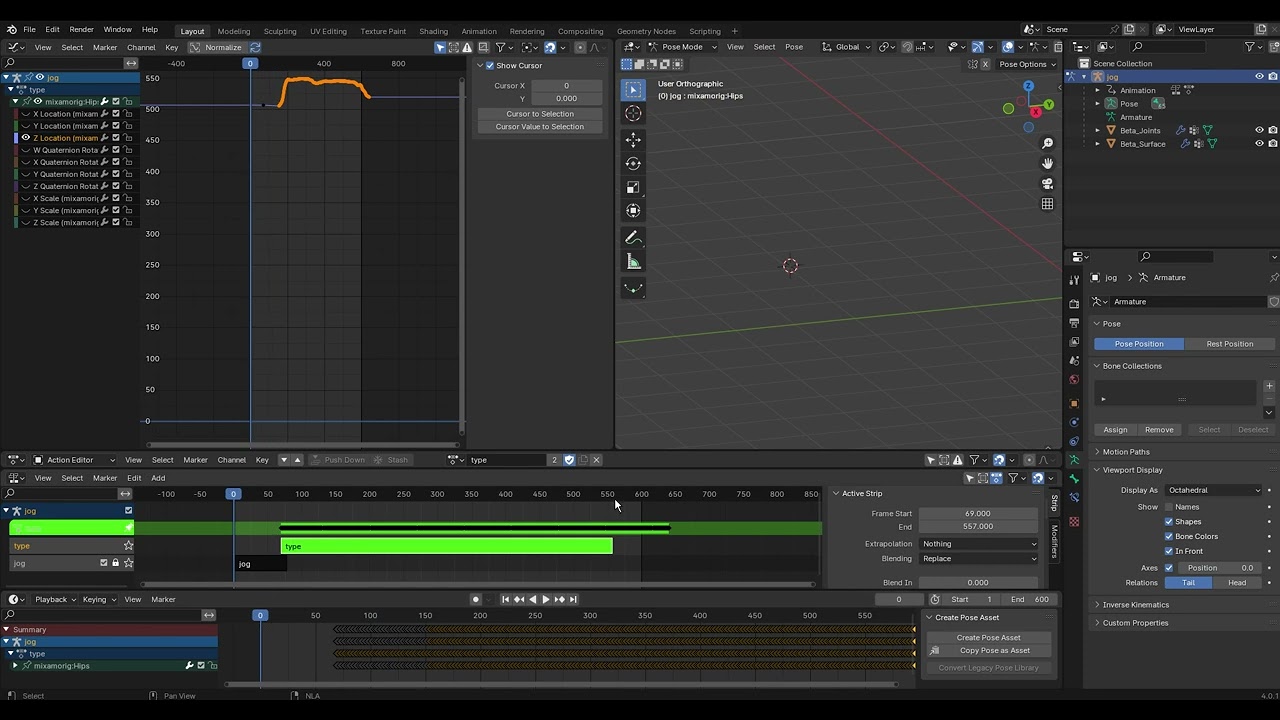The height and width of the screenshot is (720, 1280).
Task: Click wrench modifier icon on mixamorig:Hips channel
Action: pyautogui.click(x=189, y=666)
